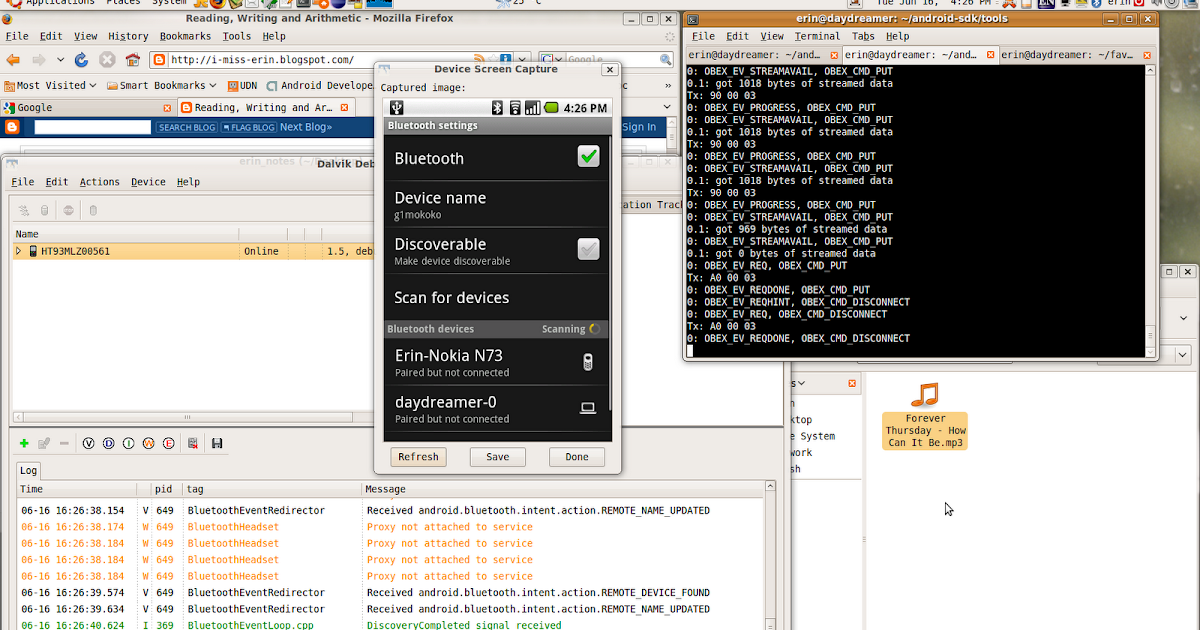This screenshot has width=1200, height=630.
Task: Click the Next Blog link
Action: pyautogui.click(x=306, y=127)
